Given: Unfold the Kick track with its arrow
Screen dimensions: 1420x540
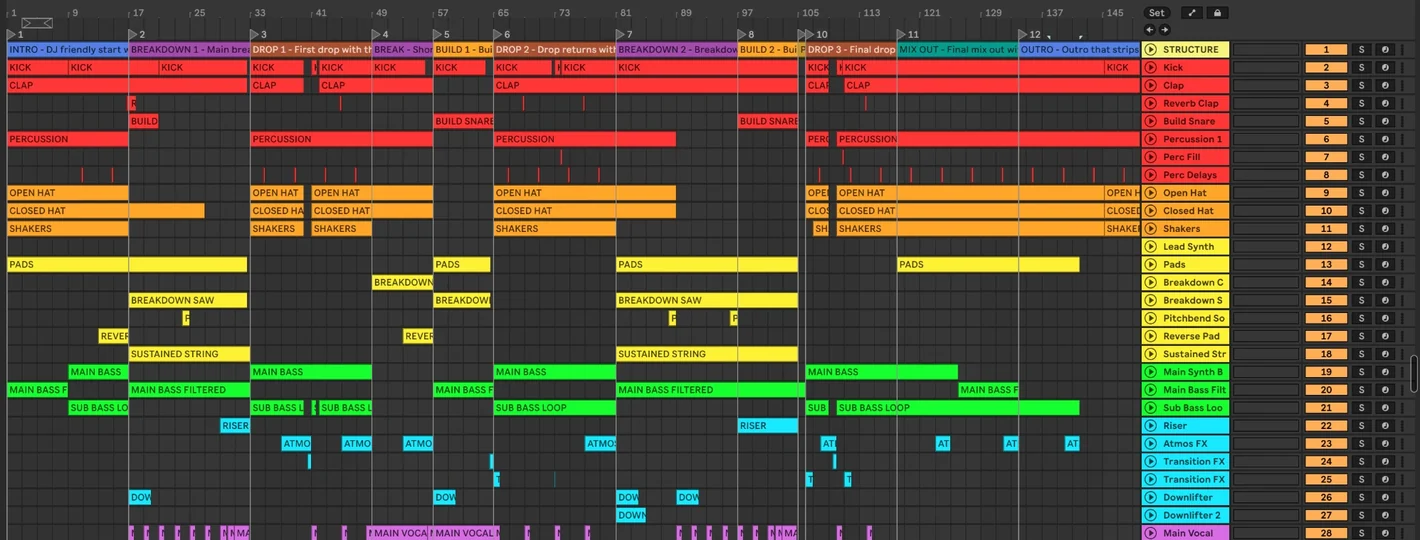Looking at the screenshot, I should tap(1150, 67).
